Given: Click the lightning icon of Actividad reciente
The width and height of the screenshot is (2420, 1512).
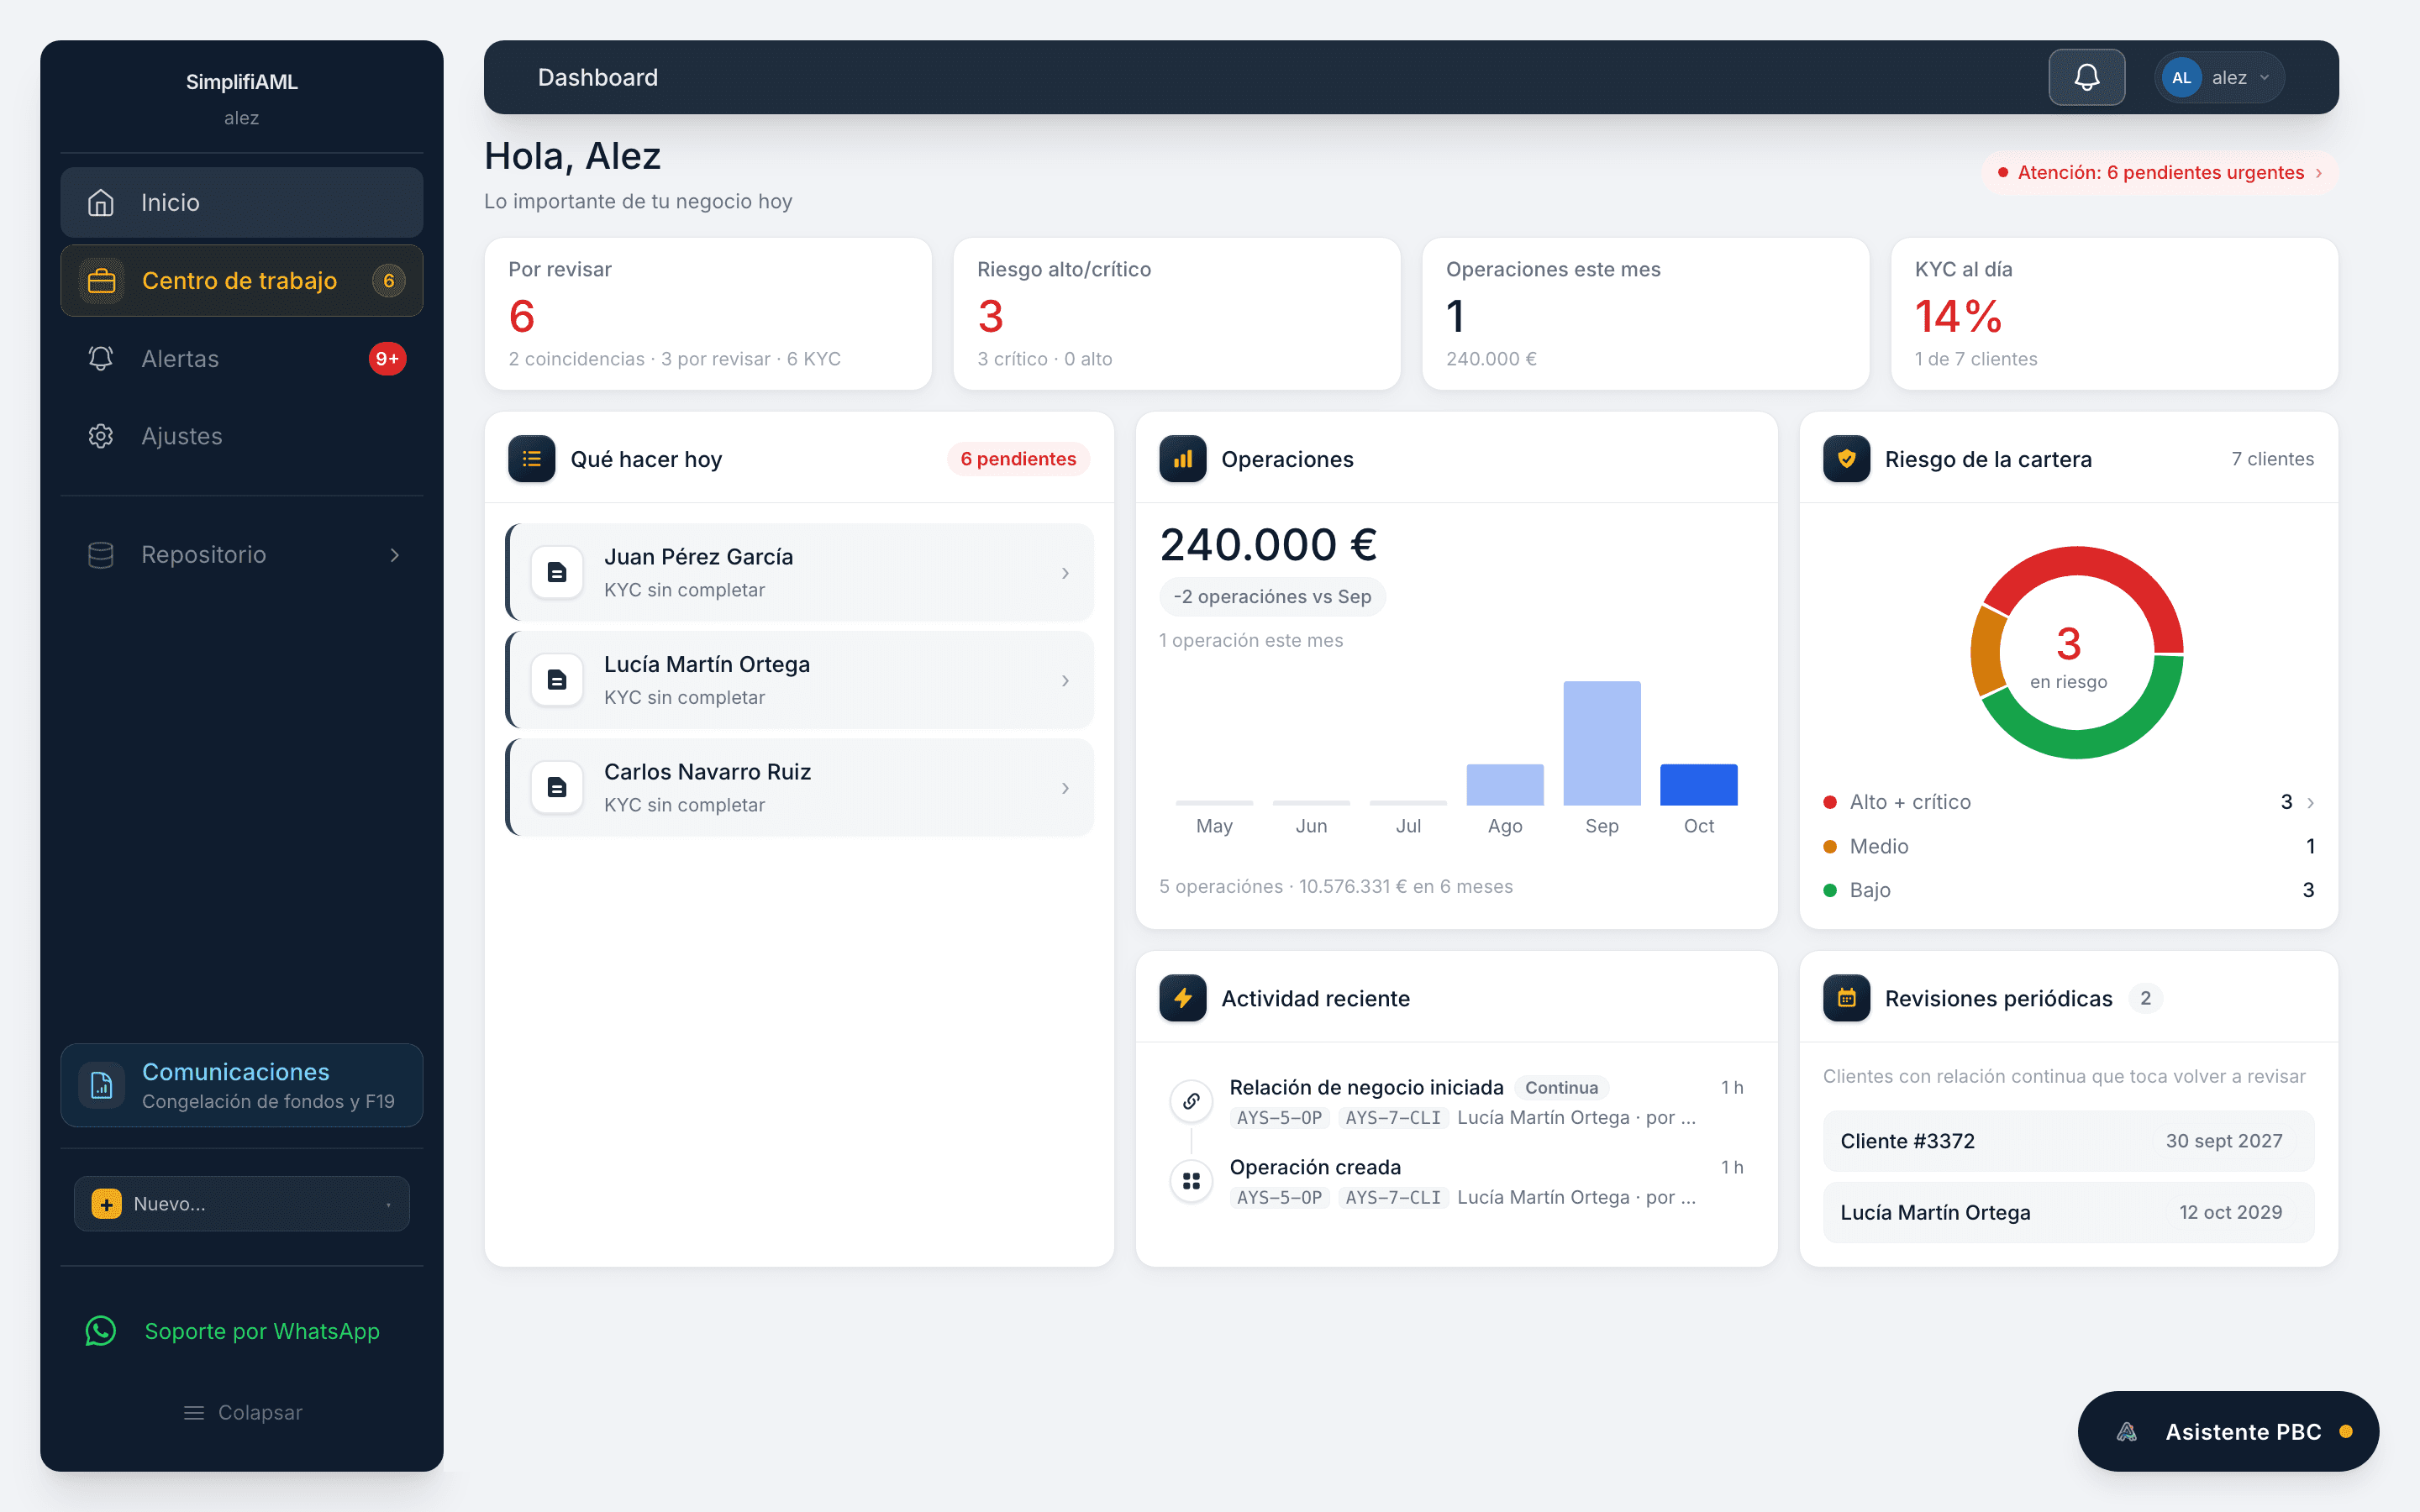Looking at the screenshot, I should (x=1183, y=998).
